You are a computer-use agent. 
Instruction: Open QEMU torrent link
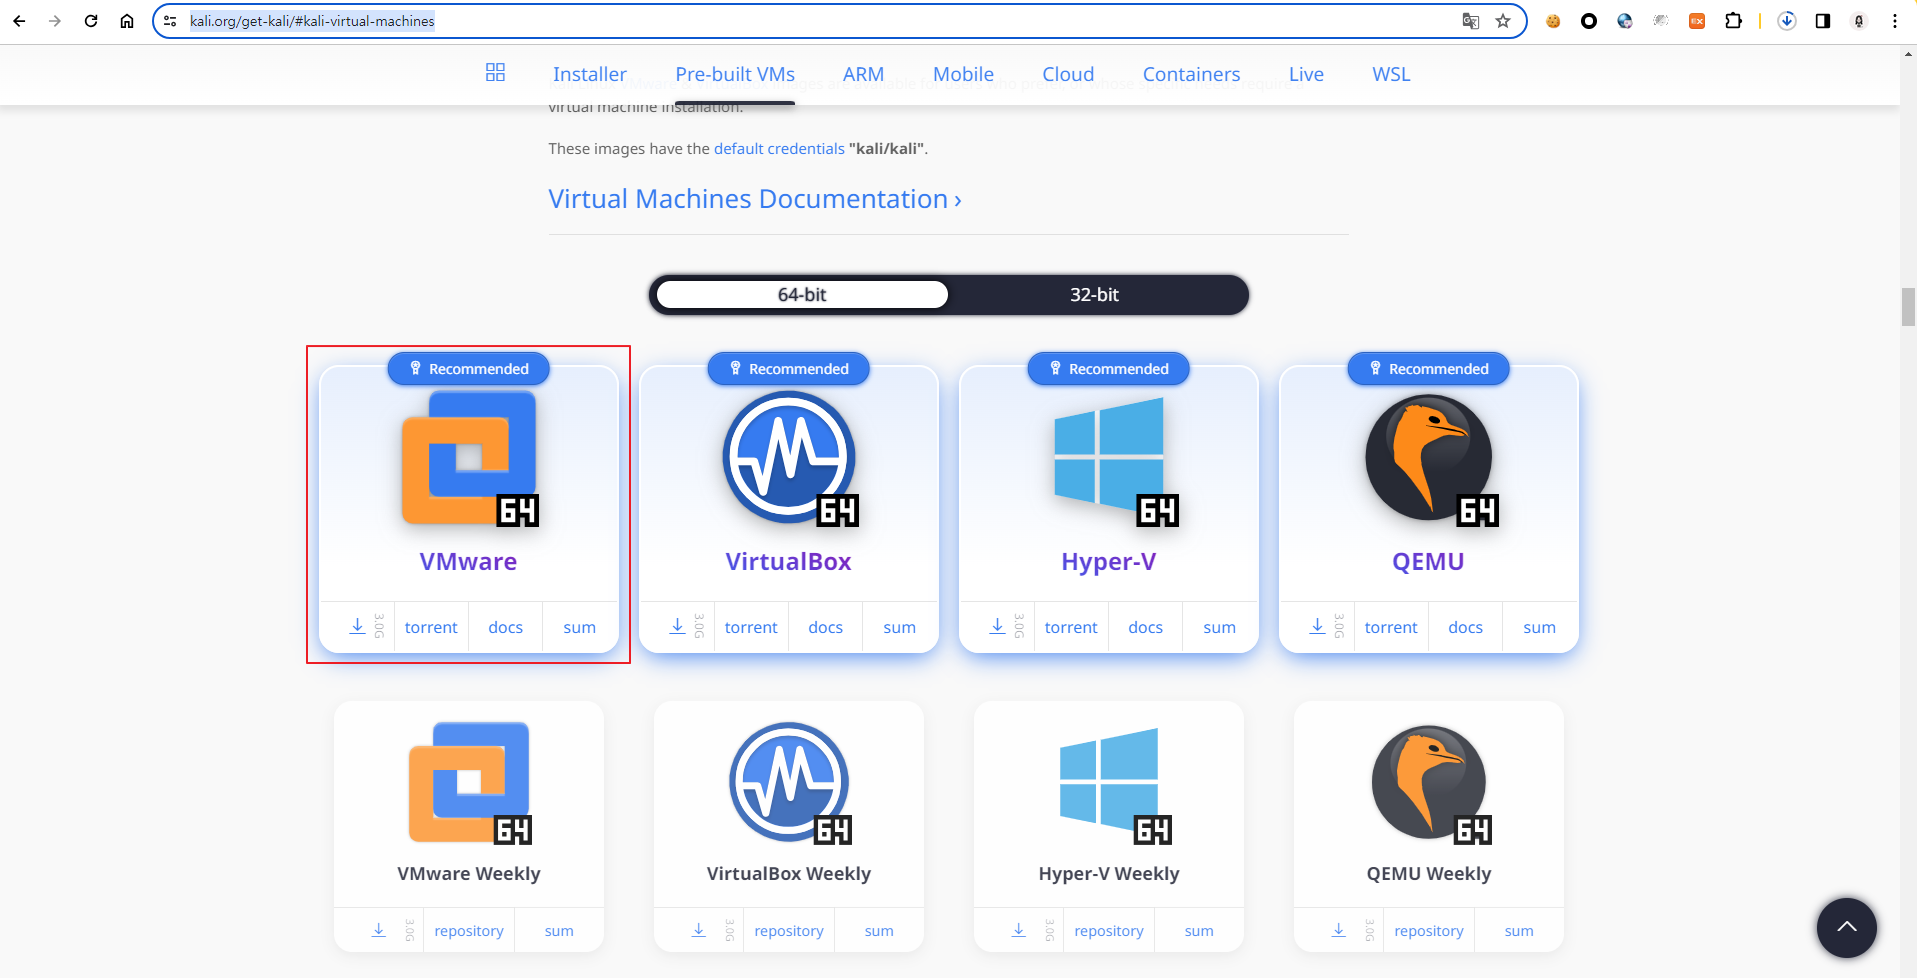coord(1391,628)
